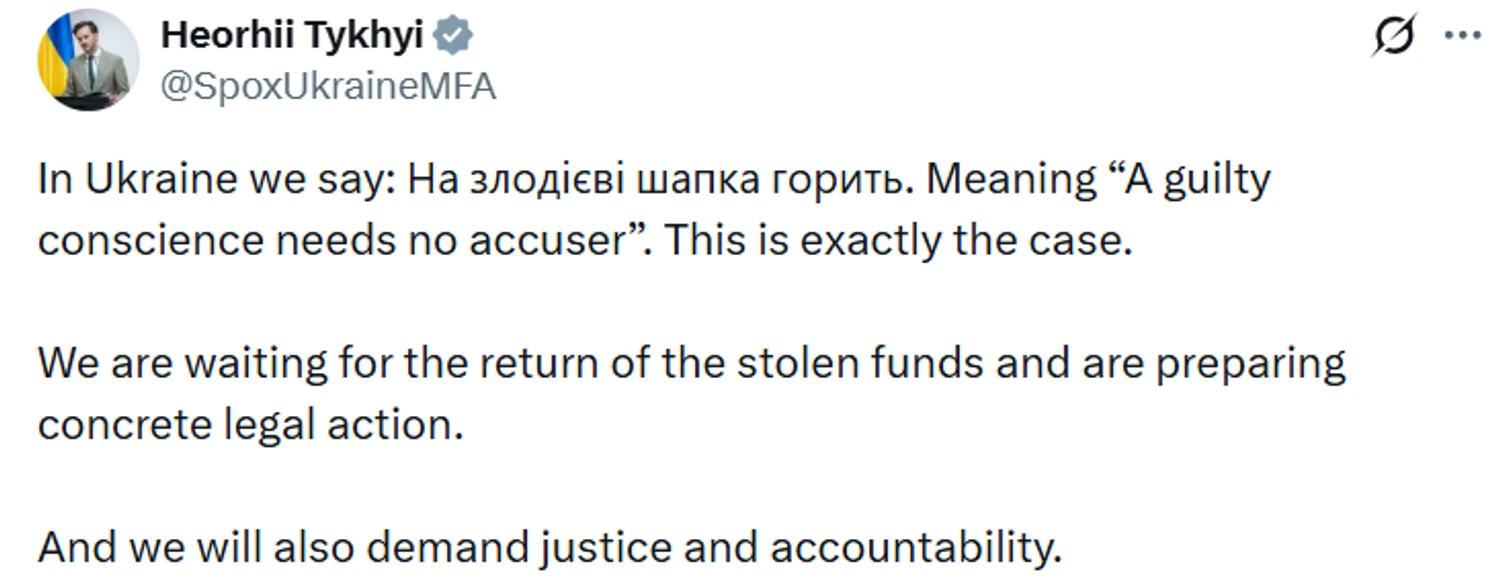Click the grey verified badge checkmark
The height and width of the screenshot is (584, 1500).
[x=457, y=36]
